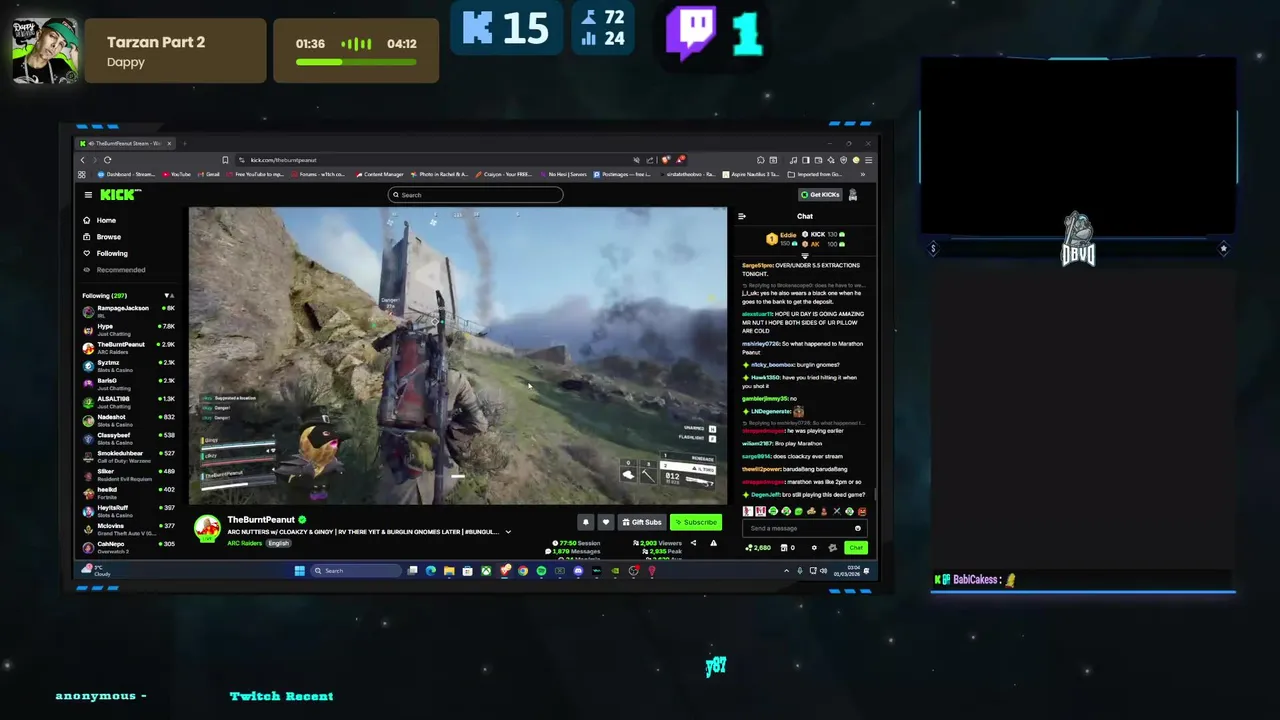Open the Mclovins channel
The height and width of the screenshot is (720, 1280).
(129, 529)
